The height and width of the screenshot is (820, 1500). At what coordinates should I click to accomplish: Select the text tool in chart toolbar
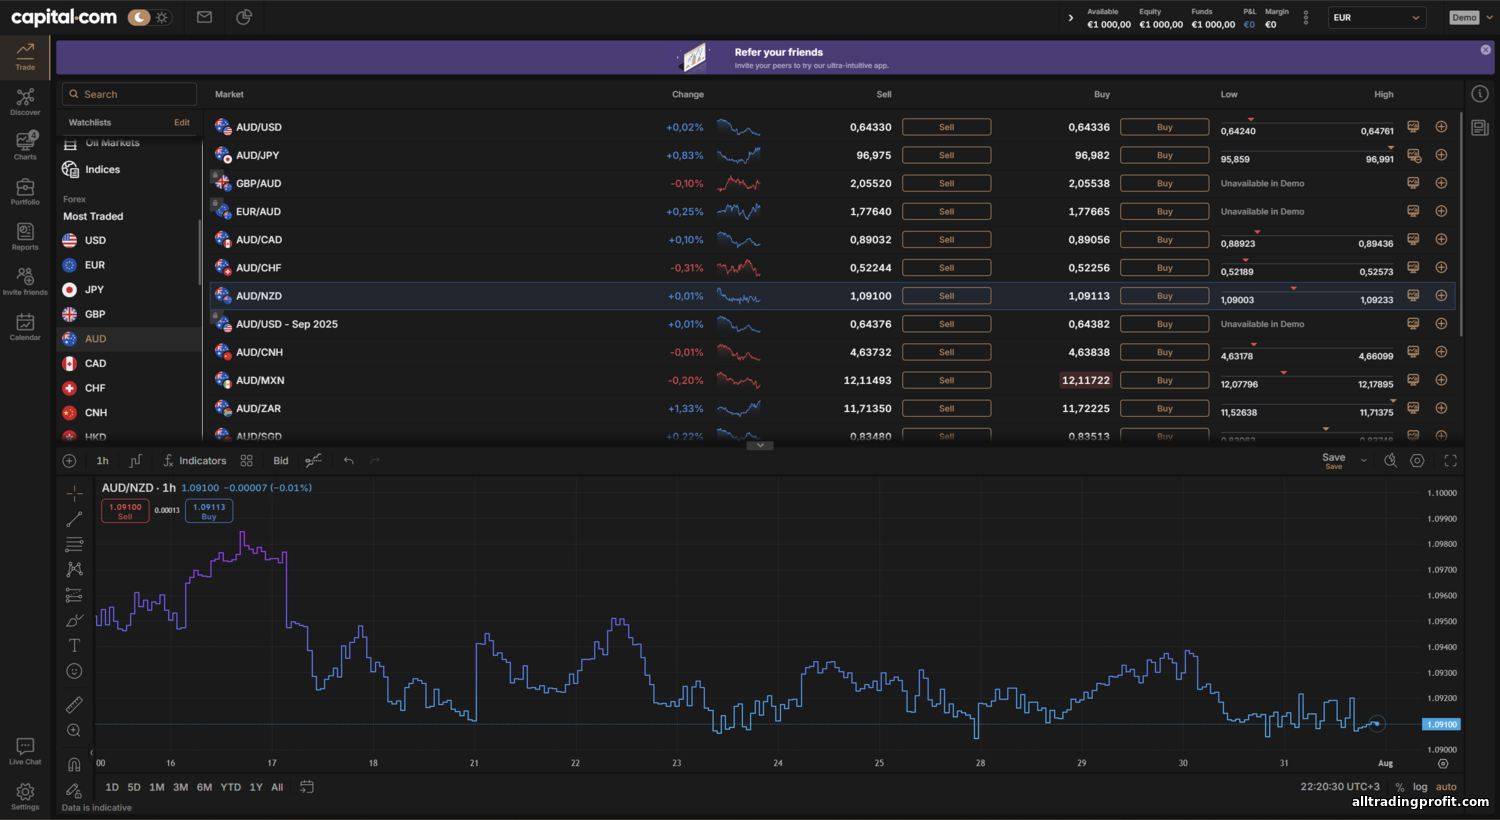tap(74, 646)
